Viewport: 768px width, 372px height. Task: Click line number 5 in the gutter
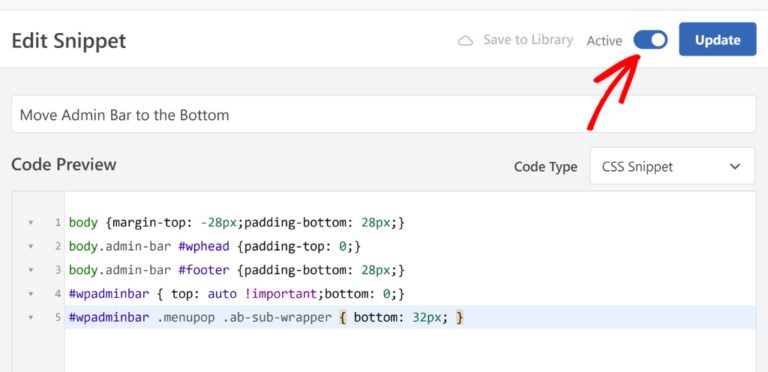(58, 317)
